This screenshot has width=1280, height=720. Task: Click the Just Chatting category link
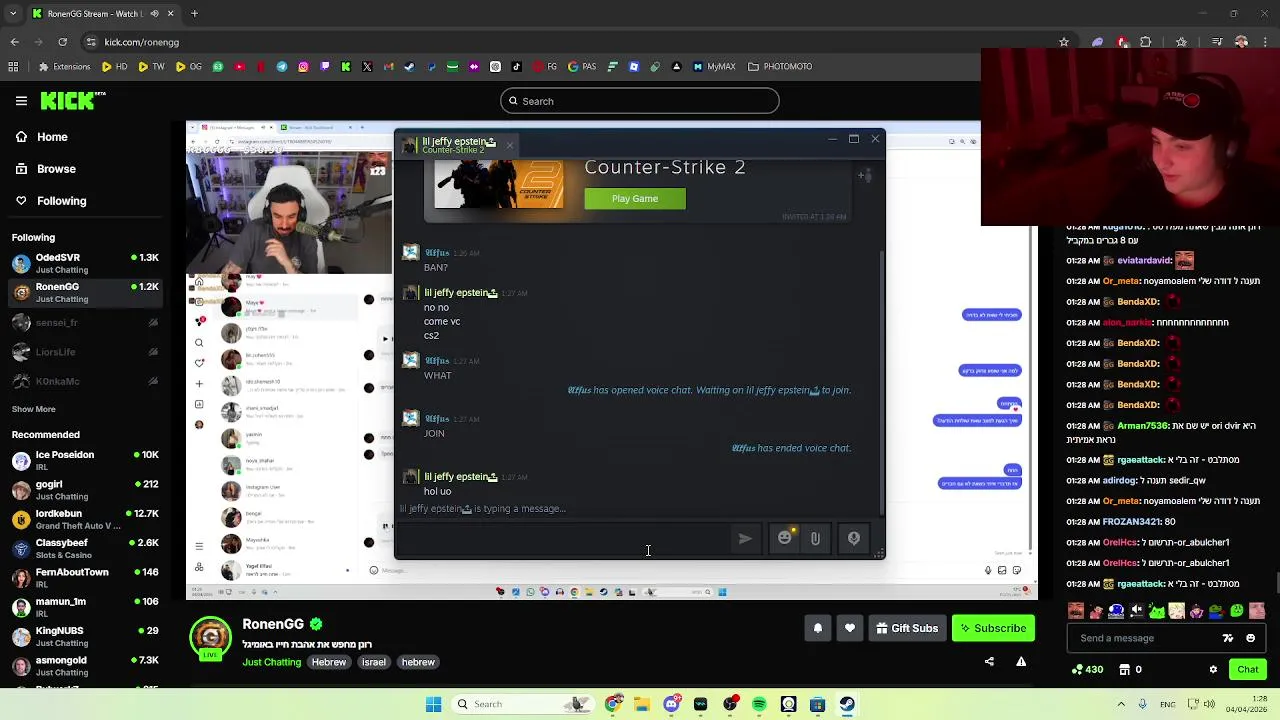tap(271, 662)
